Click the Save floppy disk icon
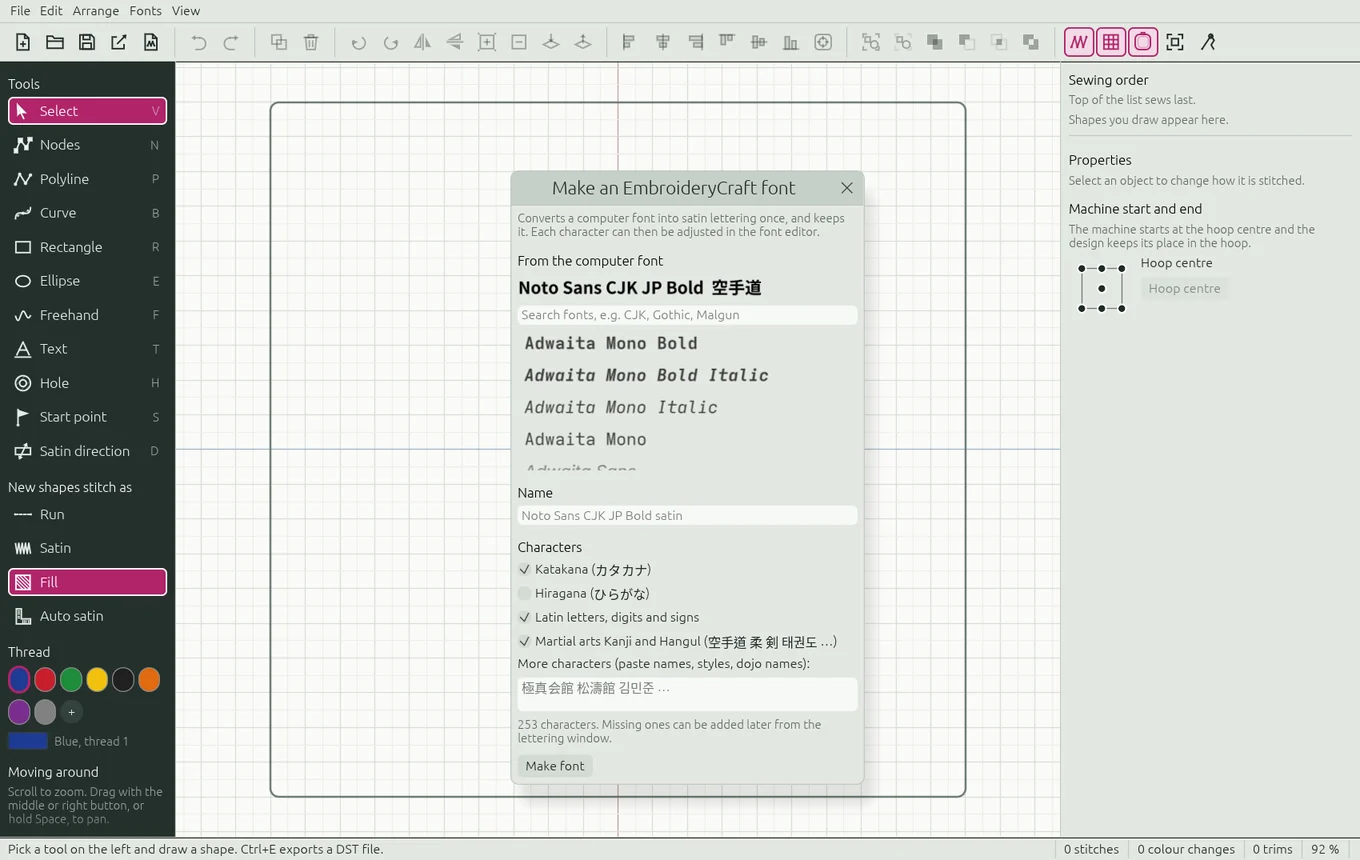 pos(87,42)
